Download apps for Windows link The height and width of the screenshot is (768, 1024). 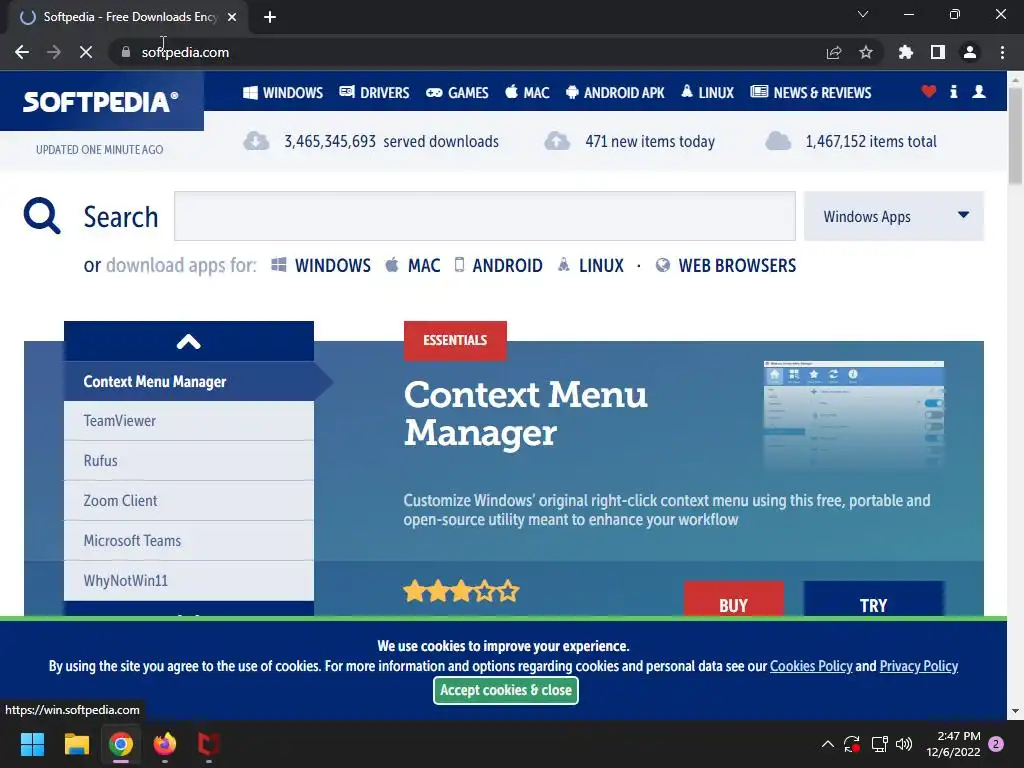(x=321, y=266)
